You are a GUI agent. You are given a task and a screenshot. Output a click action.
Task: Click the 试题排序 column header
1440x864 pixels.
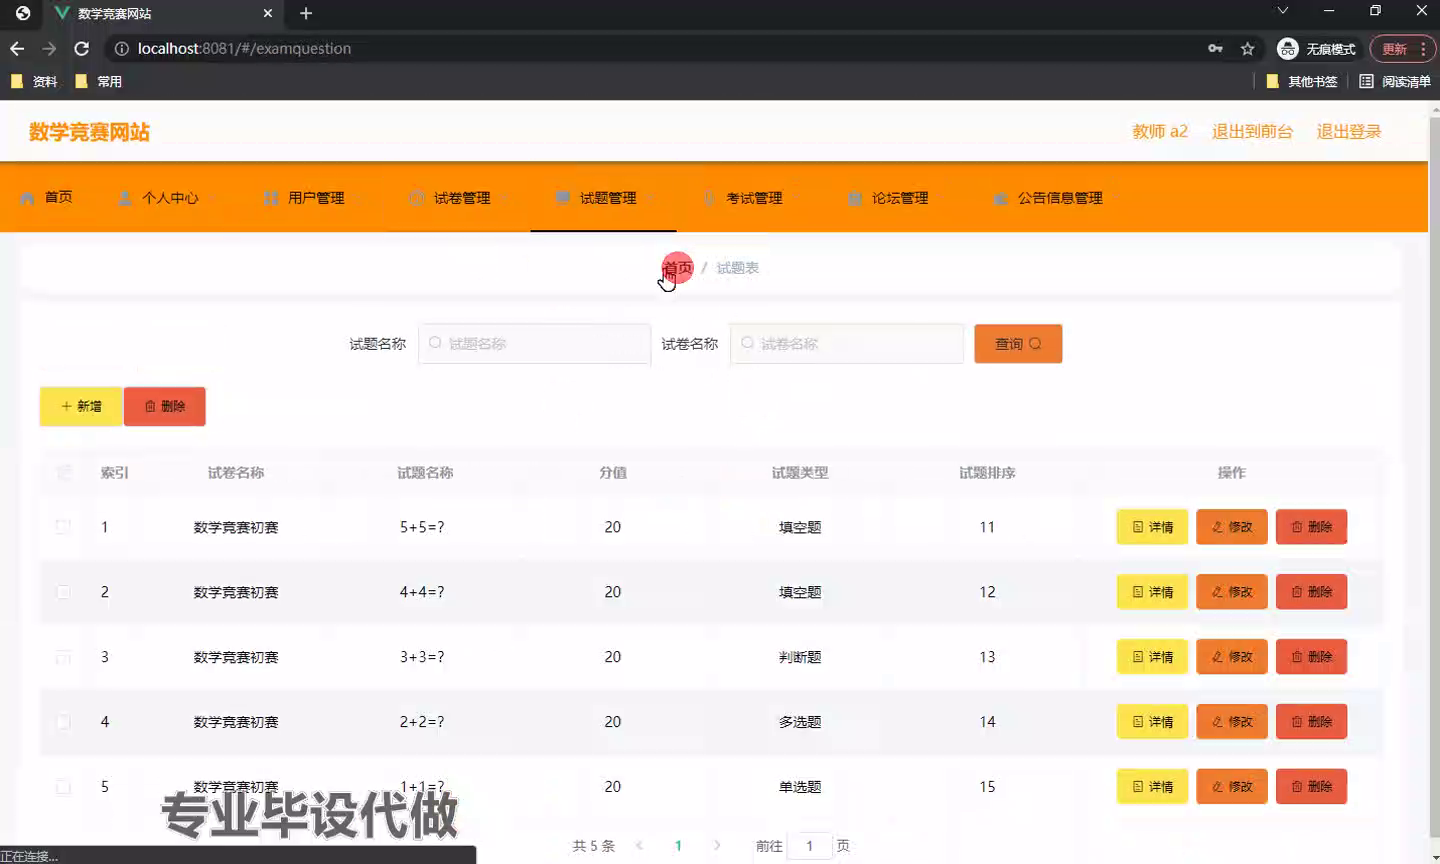987,472
